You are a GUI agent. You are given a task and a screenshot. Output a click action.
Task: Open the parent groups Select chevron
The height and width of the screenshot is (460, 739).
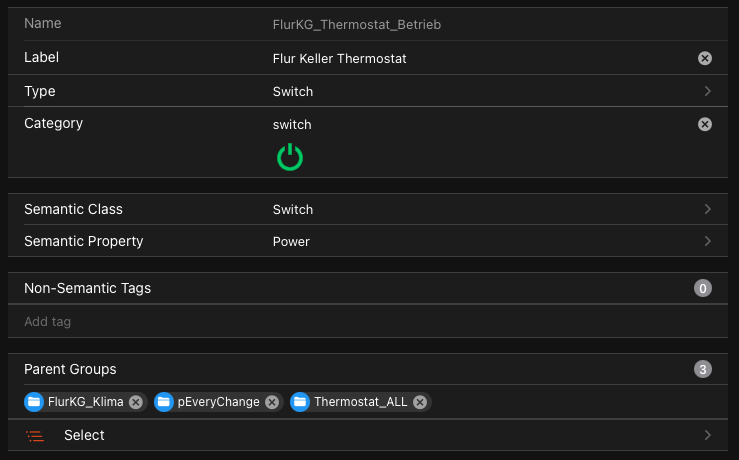pos(707,435)
